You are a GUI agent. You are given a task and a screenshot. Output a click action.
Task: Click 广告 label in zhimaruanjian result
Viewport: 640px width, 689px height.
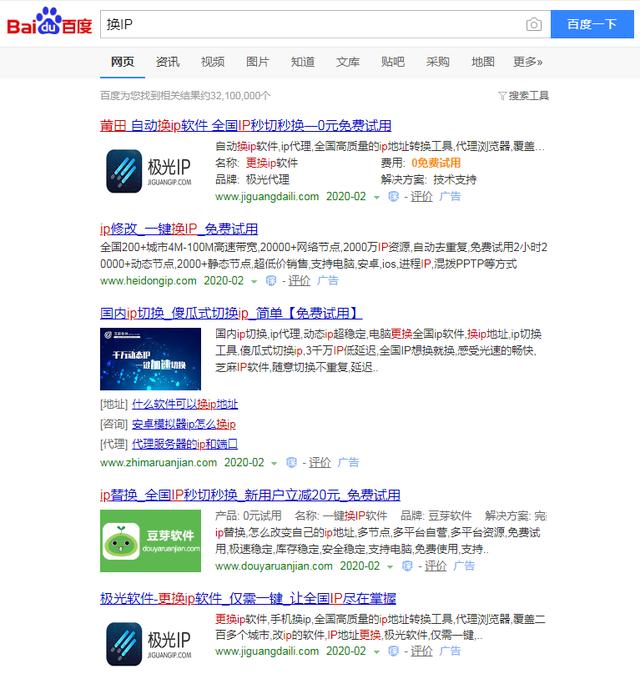coord(348,462)
